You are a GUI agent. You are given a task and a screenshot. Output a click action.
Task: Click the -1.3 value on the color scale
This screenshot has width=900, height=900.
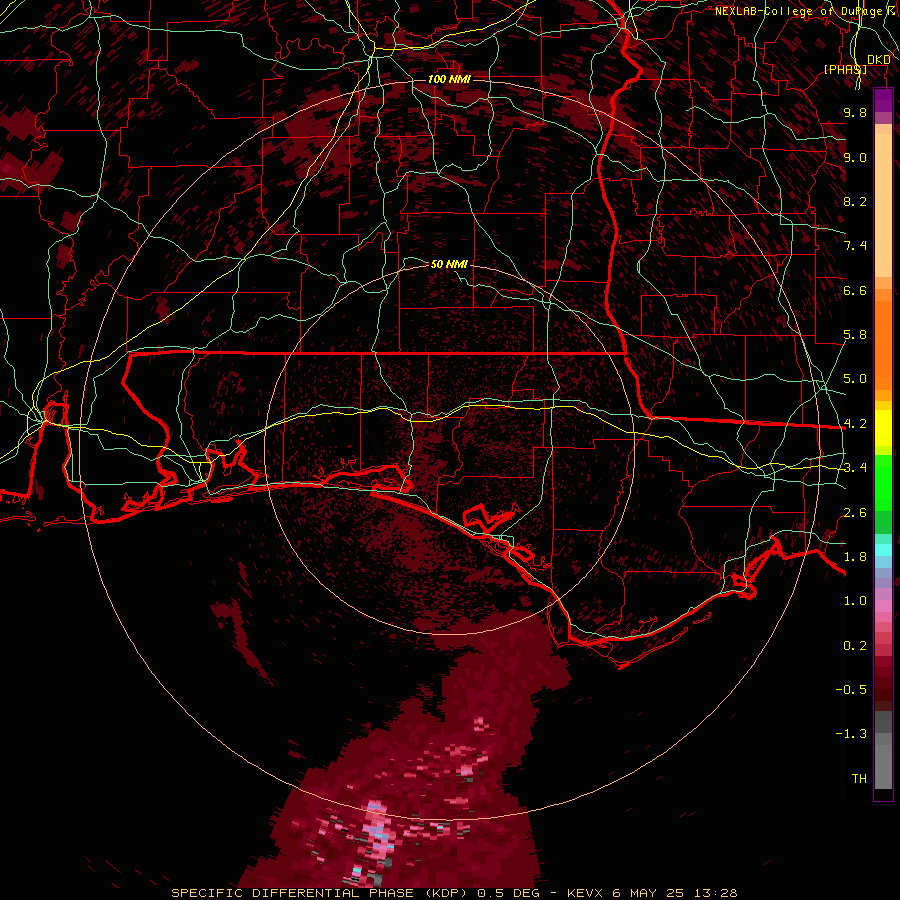(x=851, y=734)
